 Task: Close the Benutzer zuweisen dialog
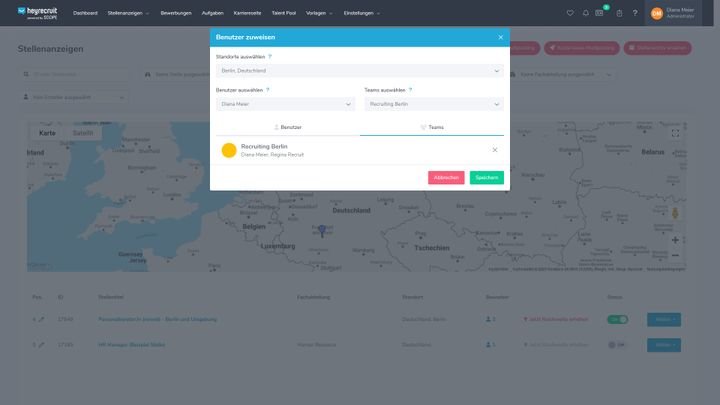click(x=501, y=37)
